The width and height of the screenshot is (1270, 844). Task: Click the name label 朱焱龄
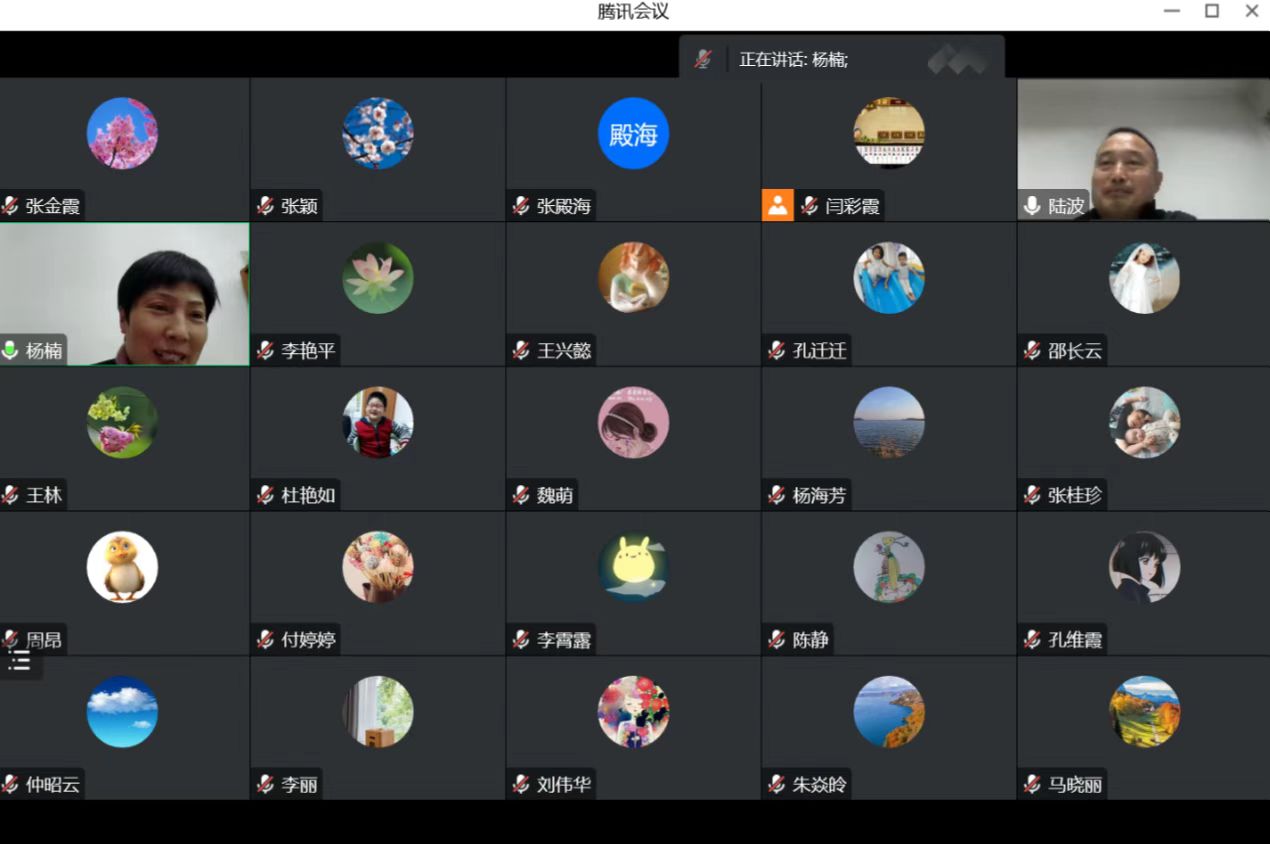pyautogui.click(x=819, y=784)
